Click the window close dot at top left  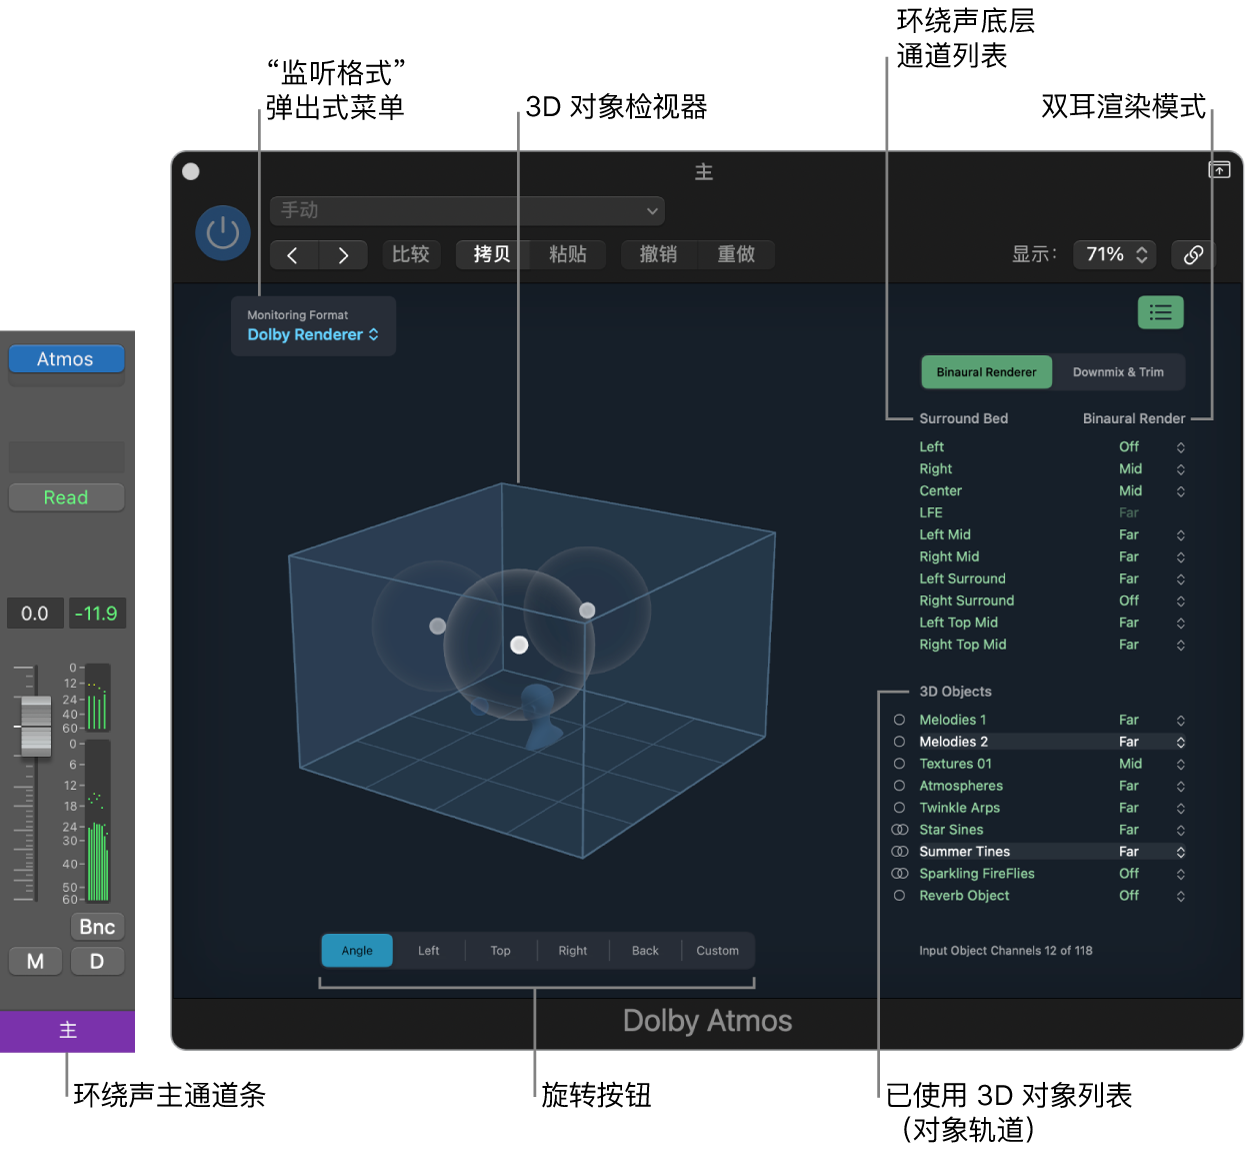(x=191, y=171)
